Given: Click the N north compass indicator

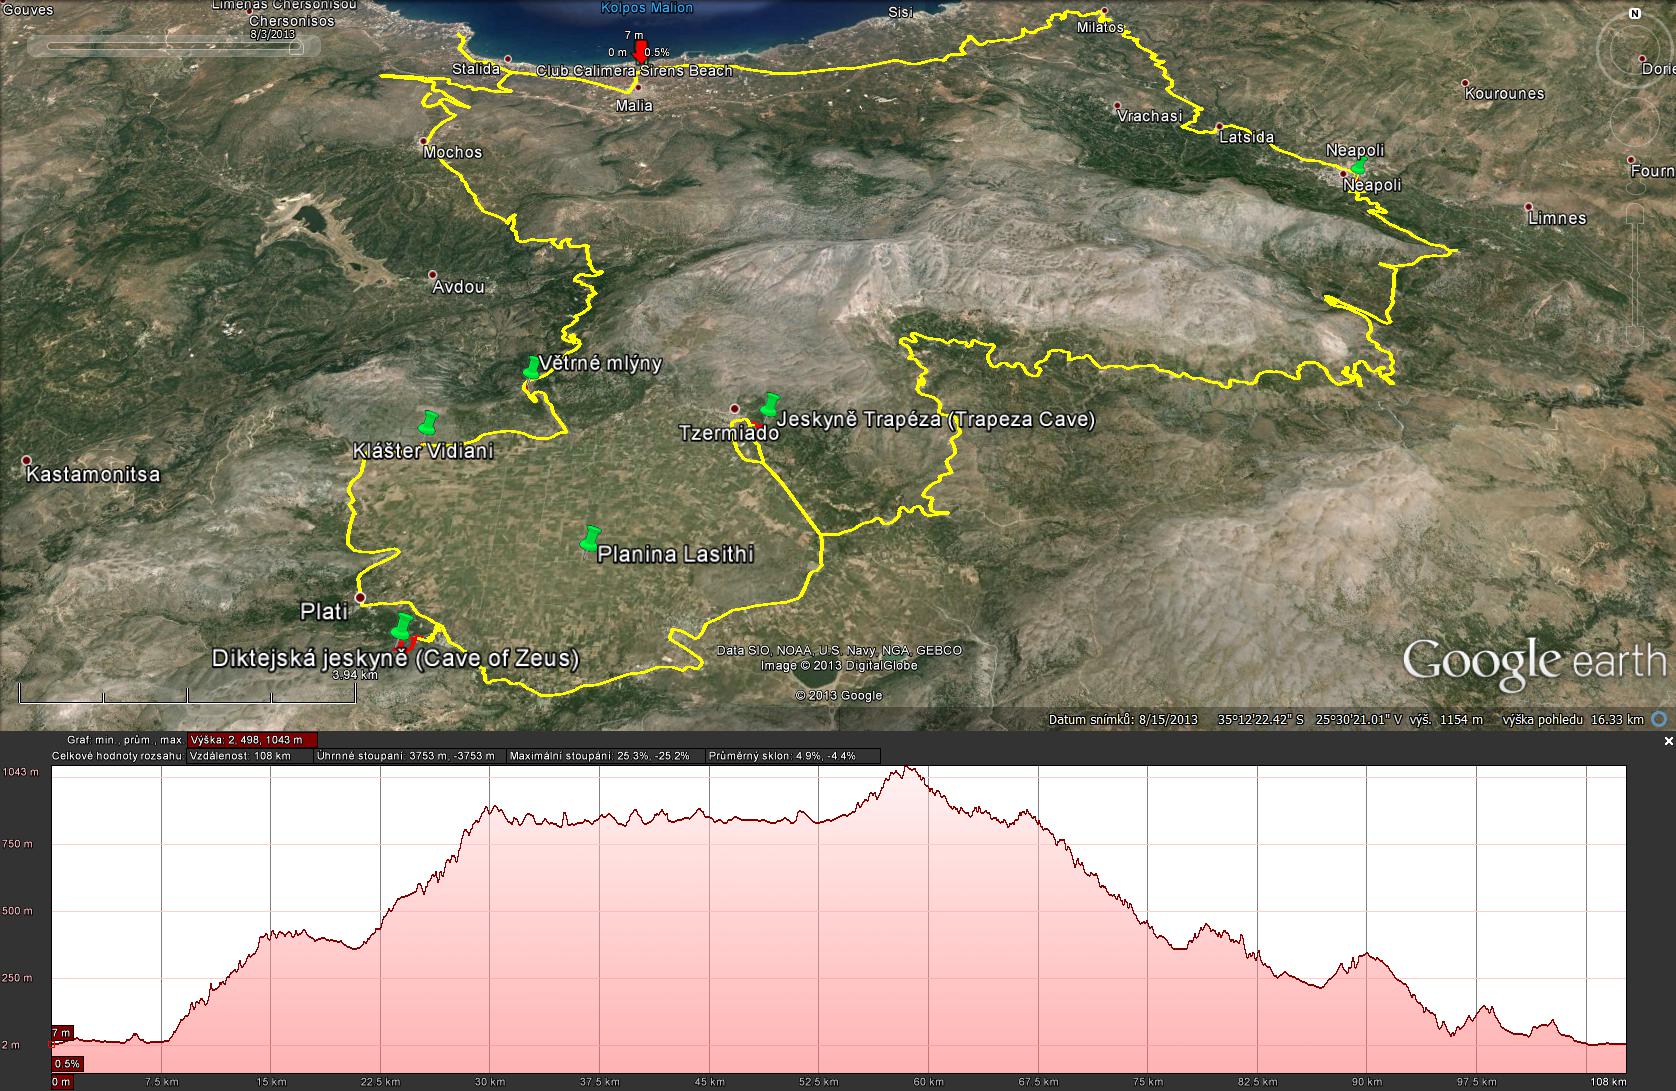Looking at the screenshot, I should [x=1635, y=14].
